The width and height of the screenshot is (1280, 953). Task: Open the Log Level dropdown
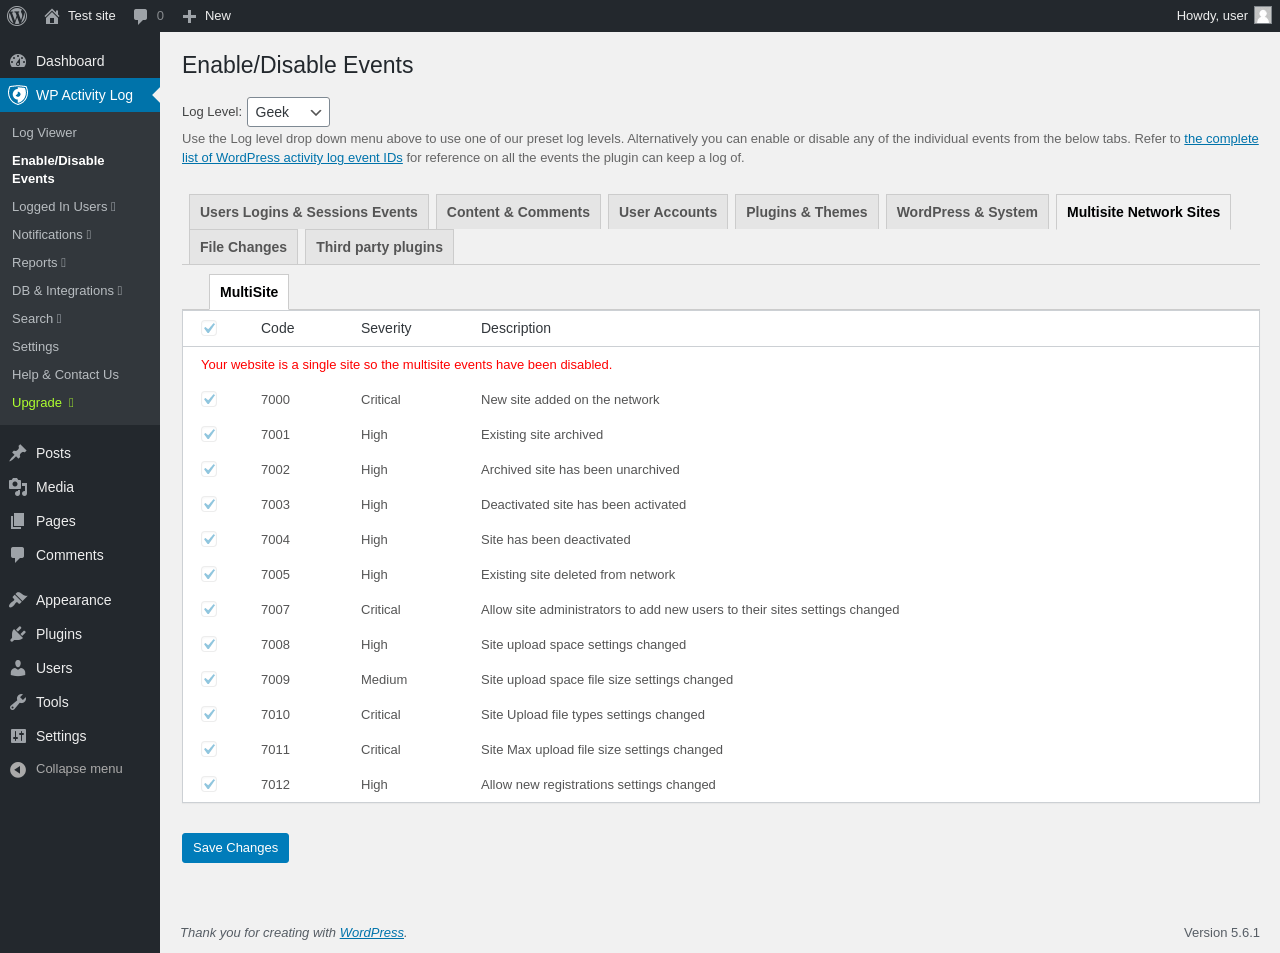click(x=288, y=112)
